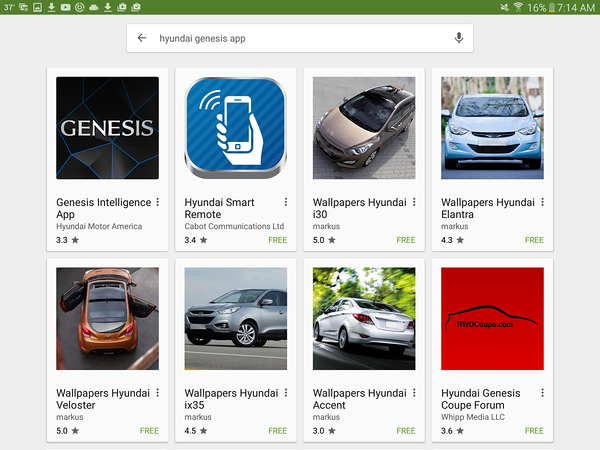Select the 'Wallpapers Hyundai Accent' title
This screenshot has width=600, height=450.
(x=359, y=399)
